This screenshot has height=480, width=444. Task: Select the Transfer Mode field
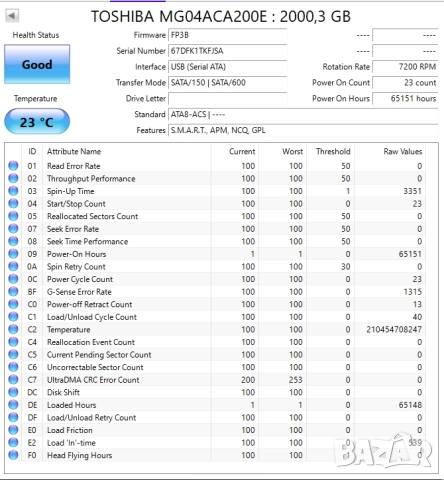(228, 83)
